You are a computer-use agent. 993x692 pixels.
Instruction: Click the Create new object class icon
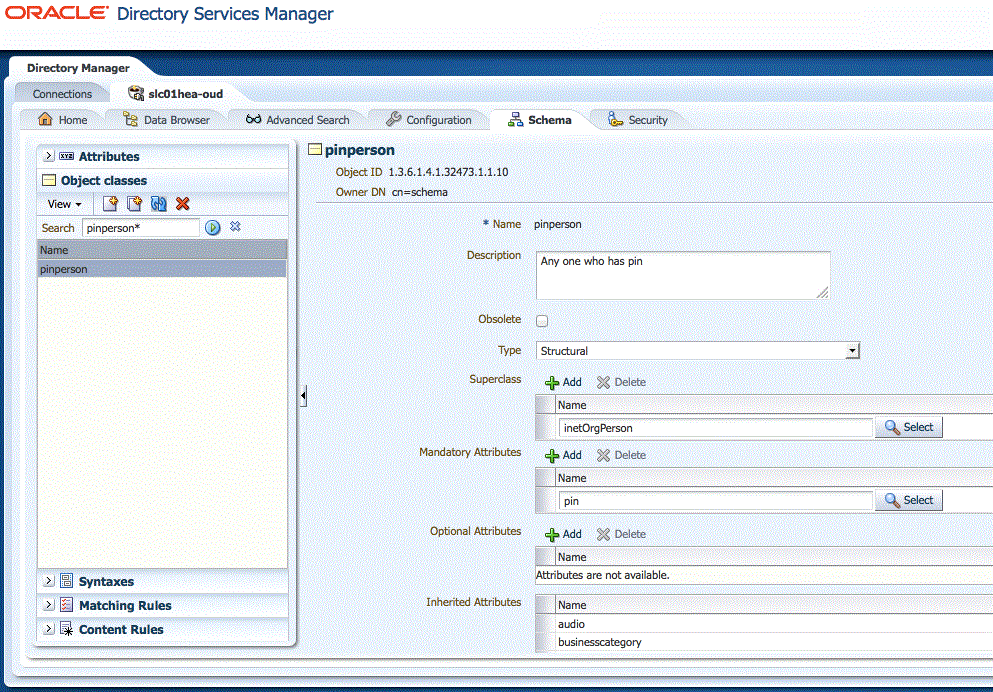[110, 204]
